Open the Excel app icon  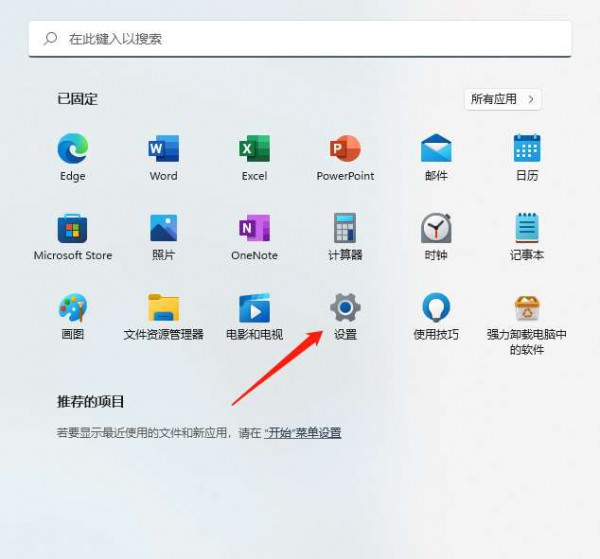254,148
